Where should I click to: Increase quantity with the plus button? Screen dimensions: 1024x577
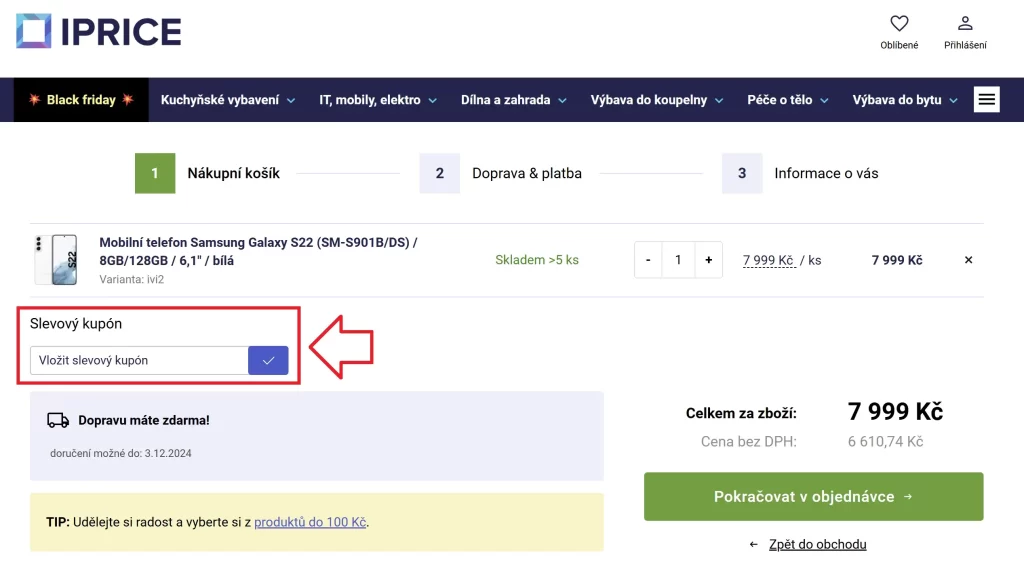(x=709, y=260)
